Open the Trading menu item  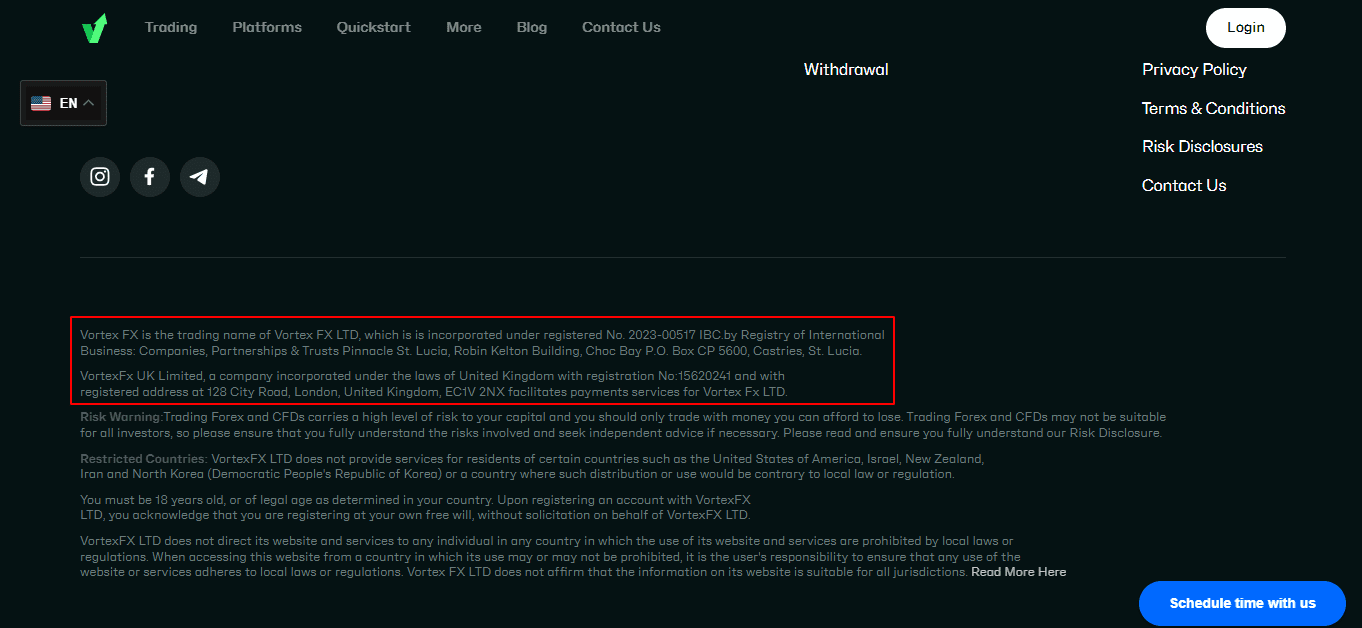tap(171, 27)
